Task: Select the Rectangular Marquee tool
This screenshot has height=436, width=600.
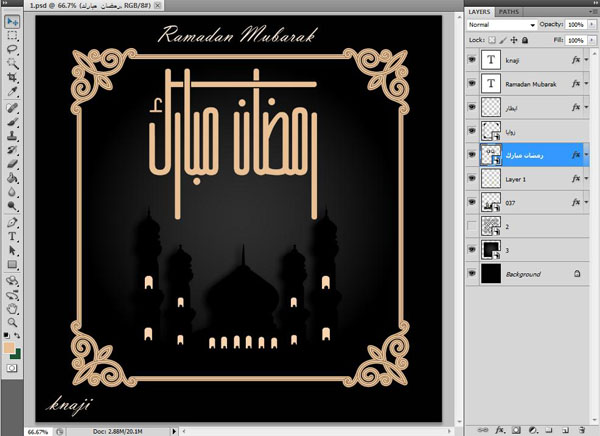Action: click(x=13, y=34)
